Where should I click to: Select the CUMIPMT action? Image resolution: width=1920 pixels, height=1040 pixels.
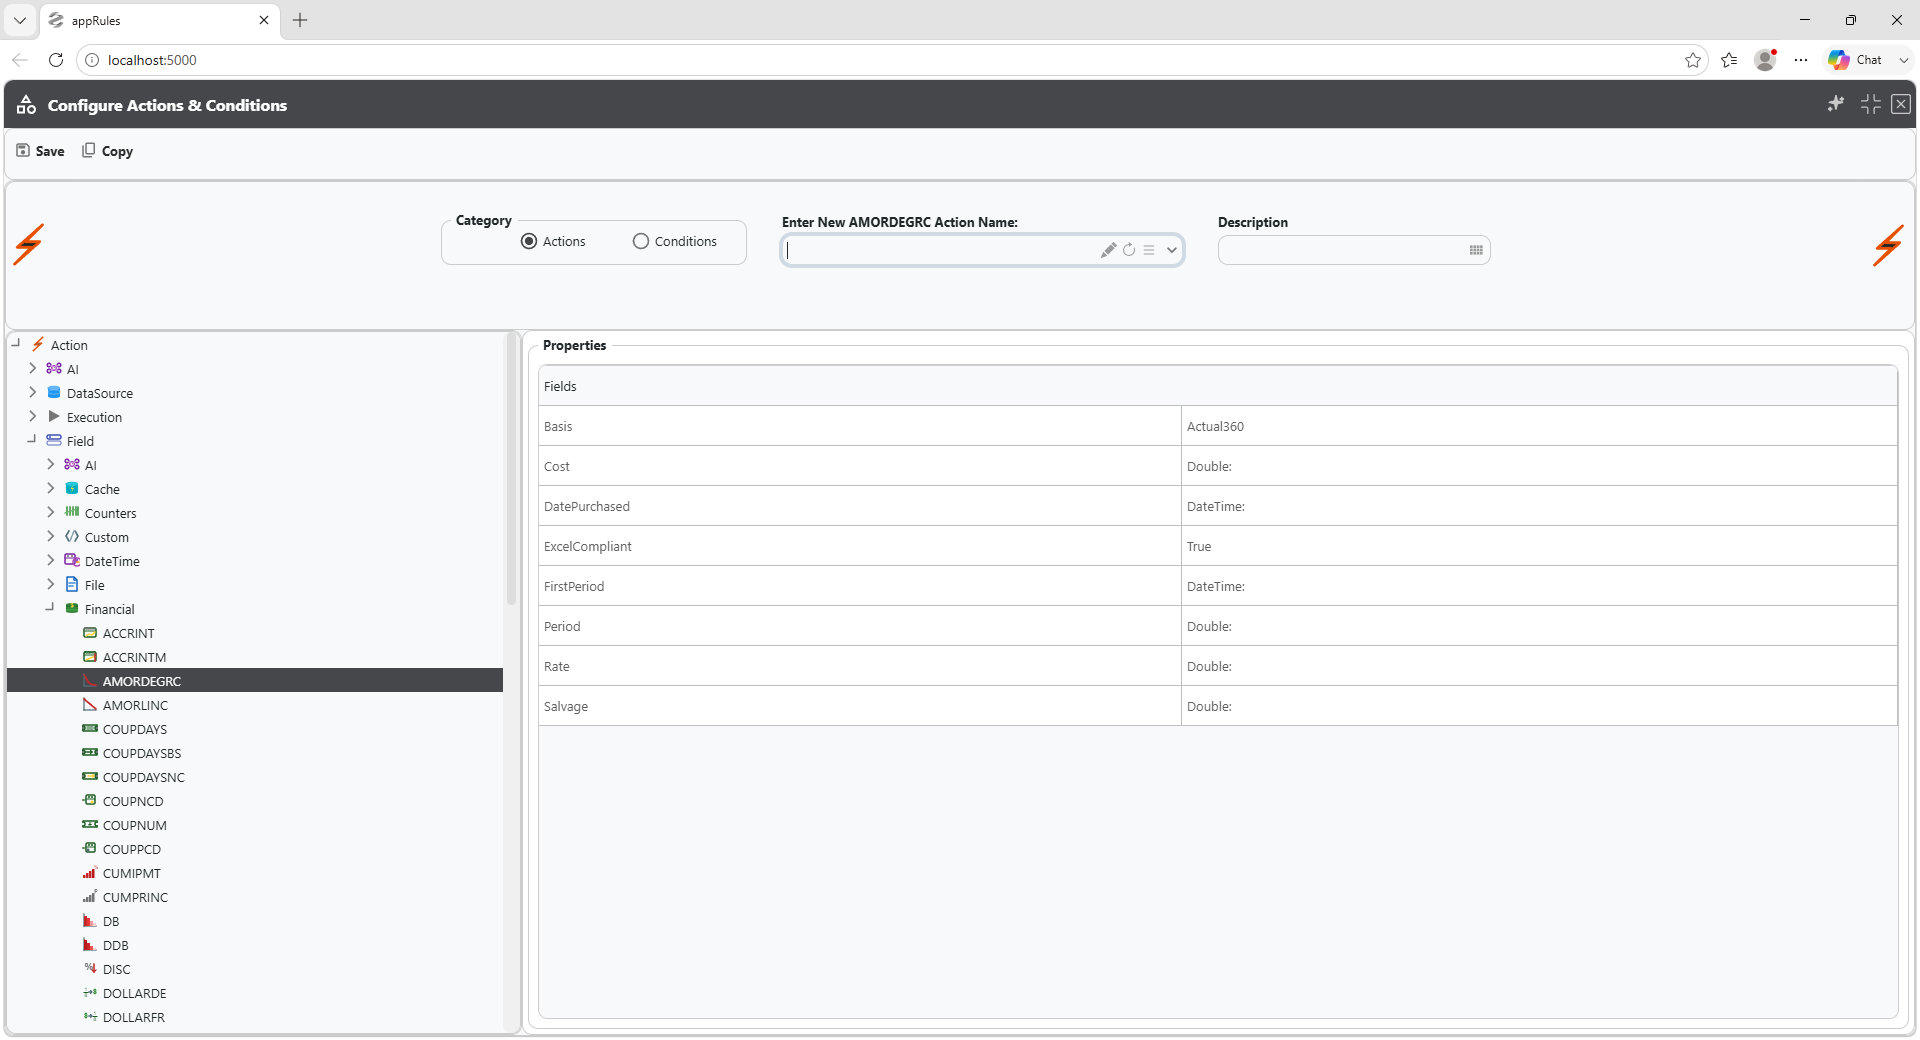(x=131, y=873)
